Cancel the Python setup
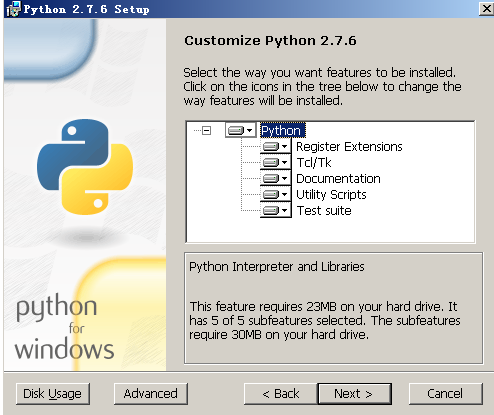Screen dimensions: 494x415 point(445,394)
